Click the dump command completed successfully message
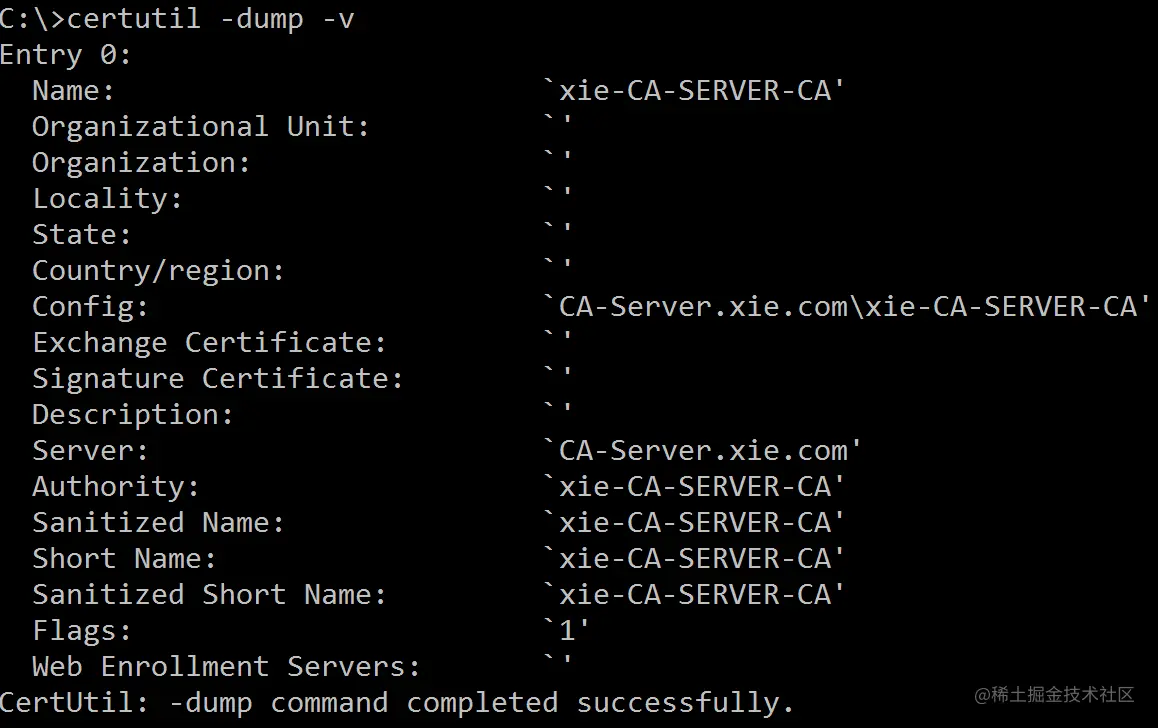Image resolution: width=1158 pixels, height=728 pixels. 397,703
